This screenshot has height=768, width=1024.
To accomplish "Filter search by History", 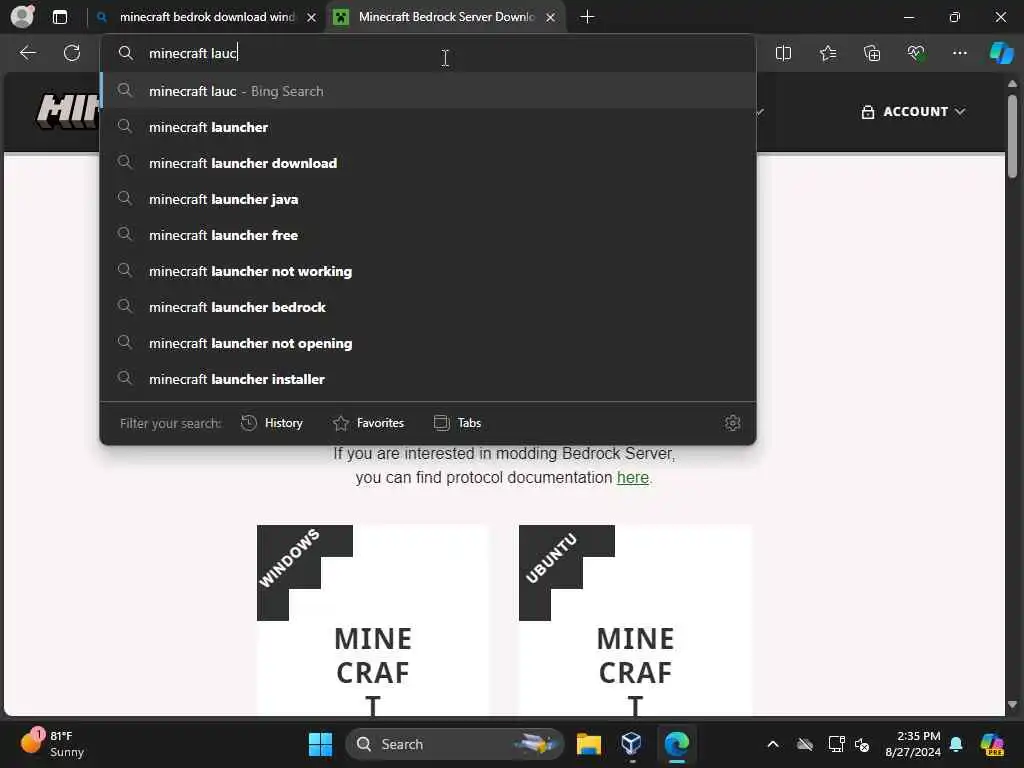I will pyautogui.click(x=272, y=423).
